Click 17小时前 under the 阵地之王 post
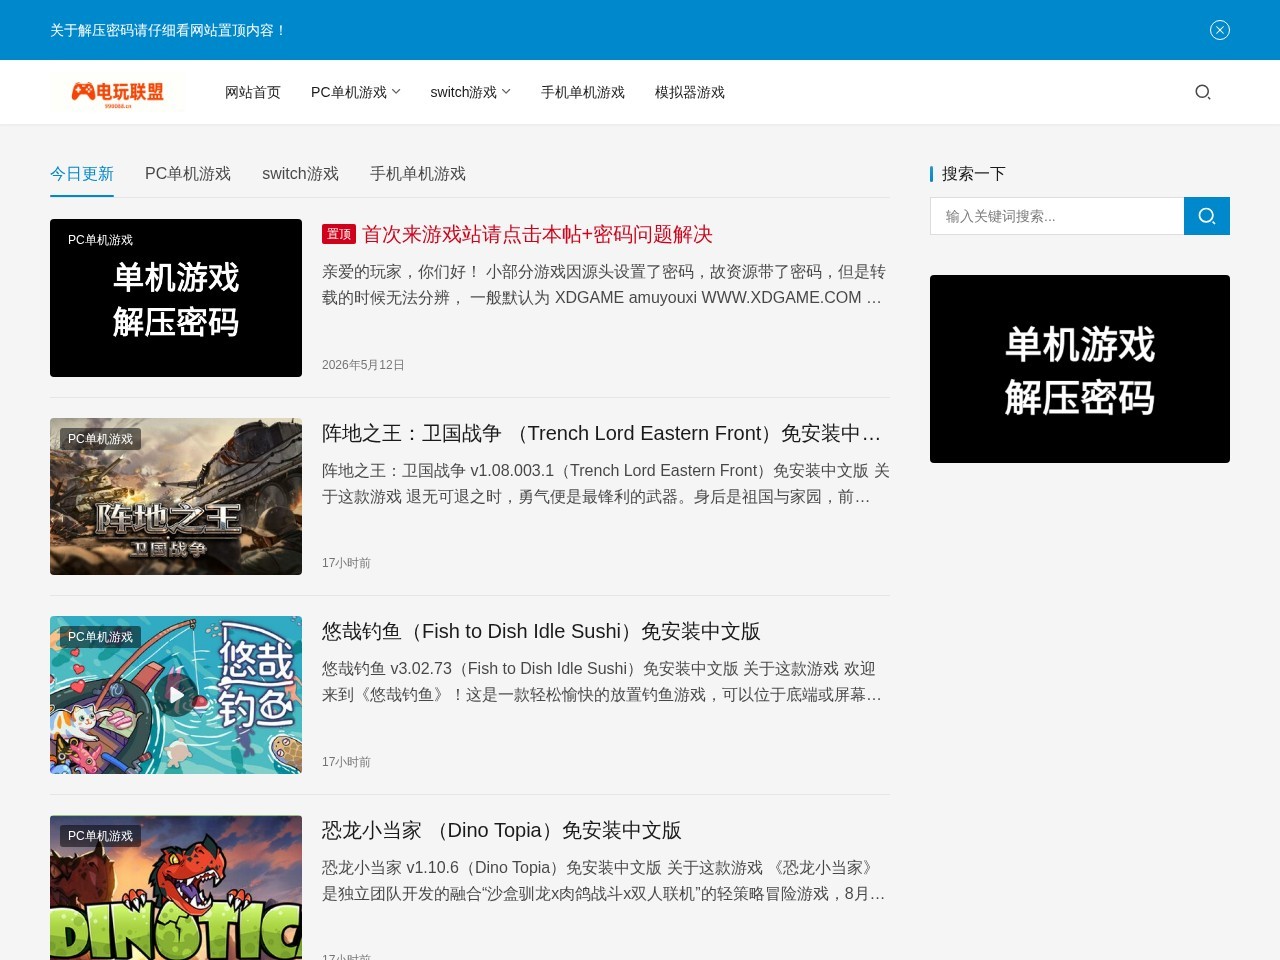1280x960 pixels. (346, 563)
